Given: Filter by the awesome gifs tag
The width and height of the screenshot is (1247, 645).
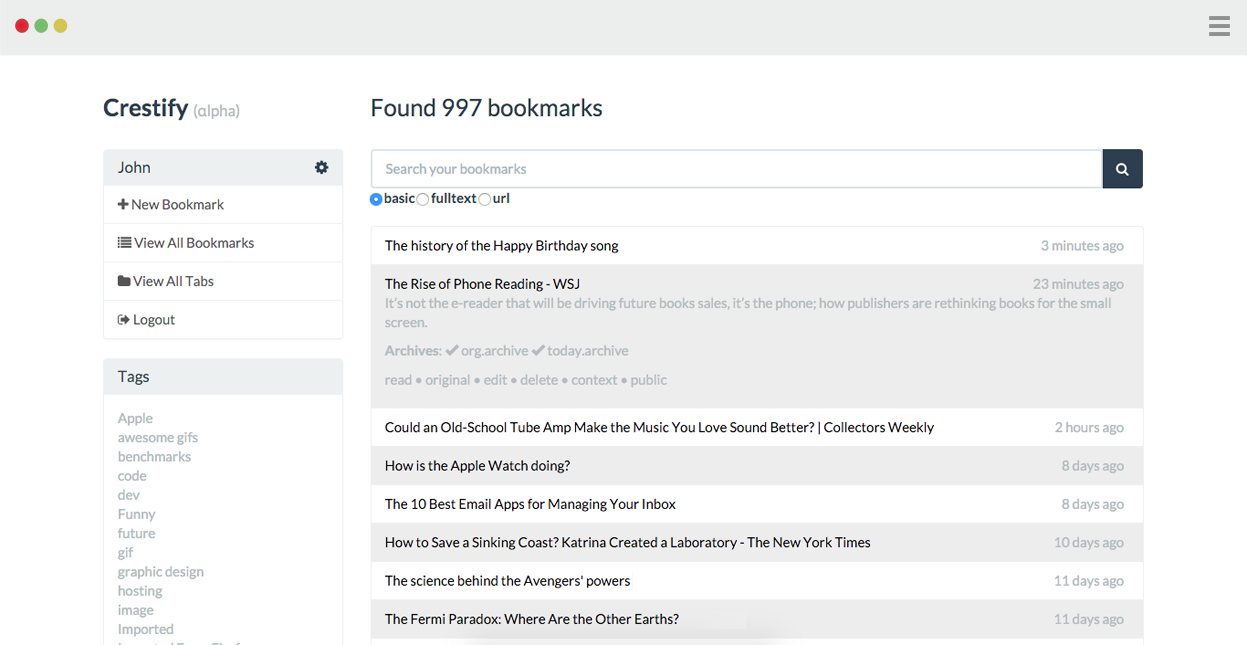Looking at the screenshot, I should [158, 437].
